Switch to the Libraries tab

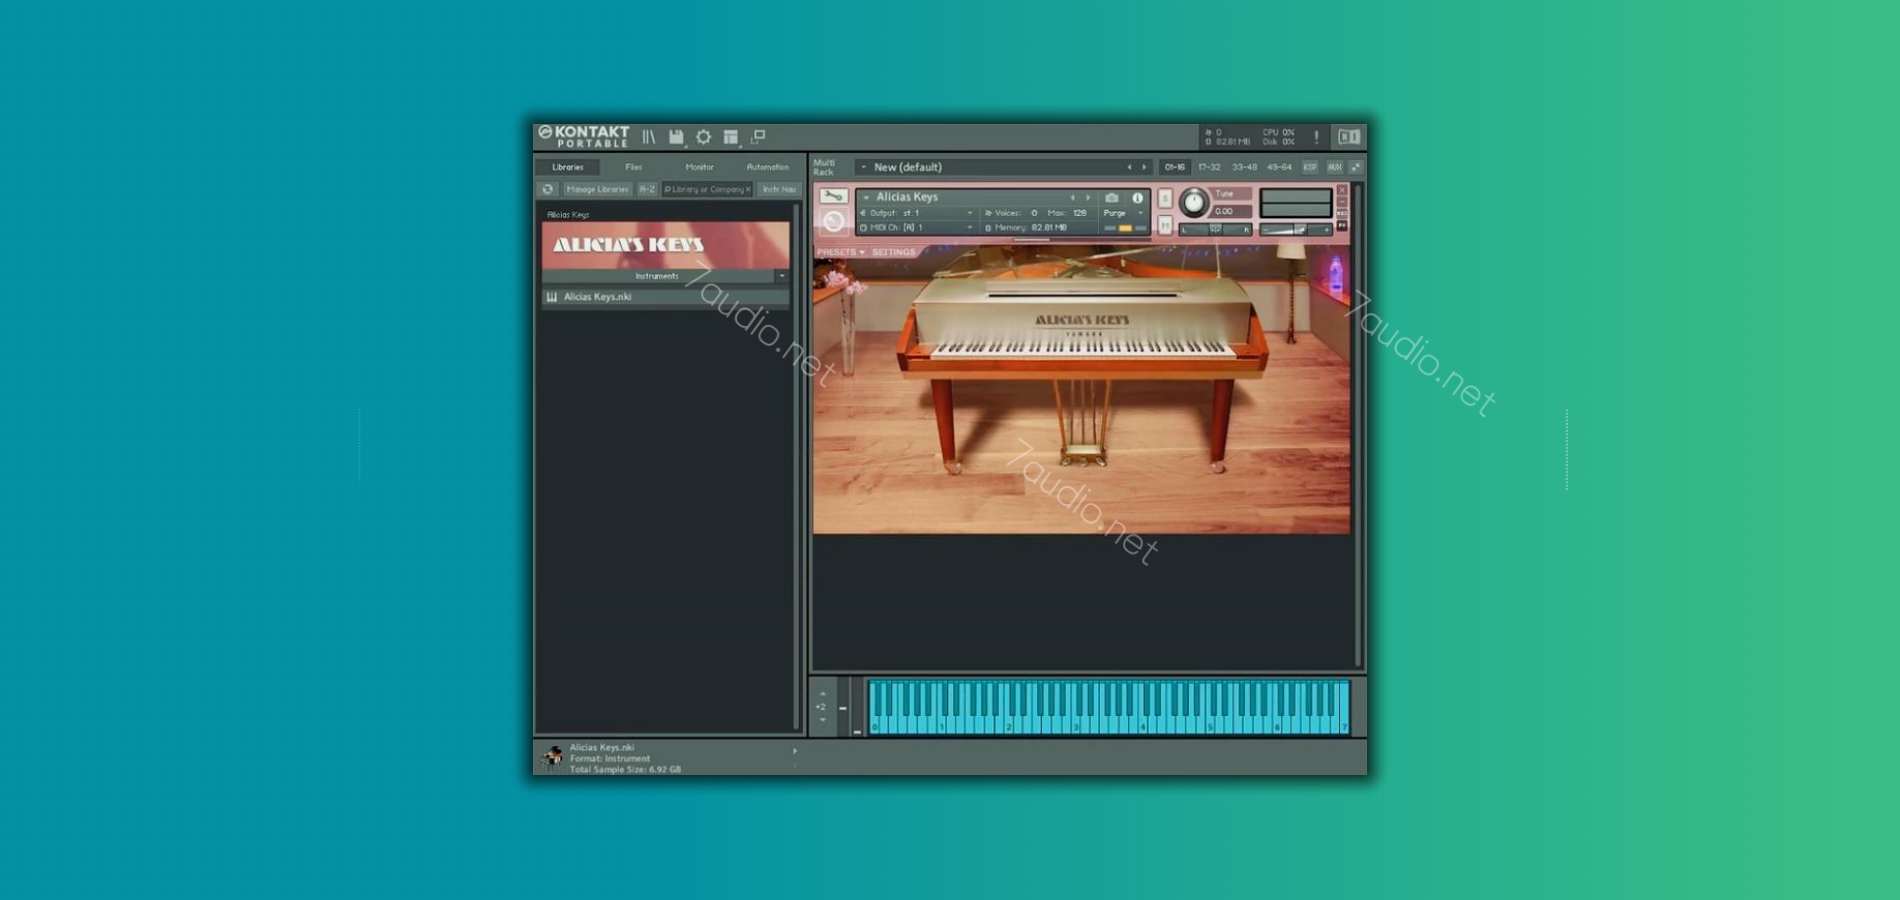pyautogui.click(x=568, y=167)
